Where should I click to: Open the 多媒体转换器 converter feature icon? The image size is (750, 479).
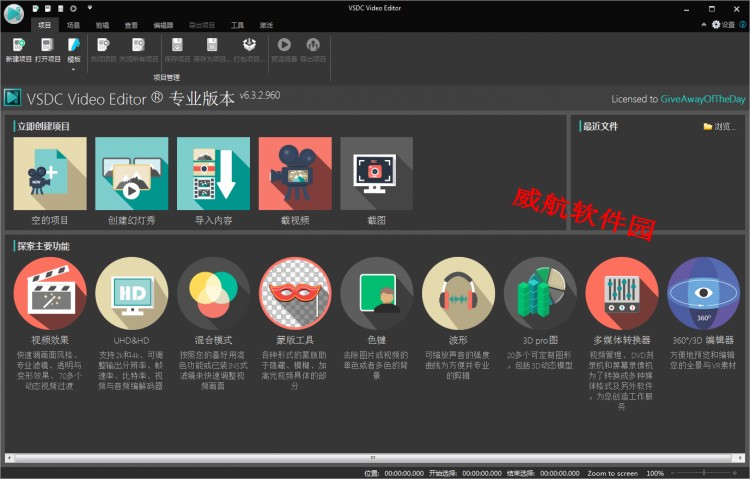pyautogui.click(x=622, y=294)
